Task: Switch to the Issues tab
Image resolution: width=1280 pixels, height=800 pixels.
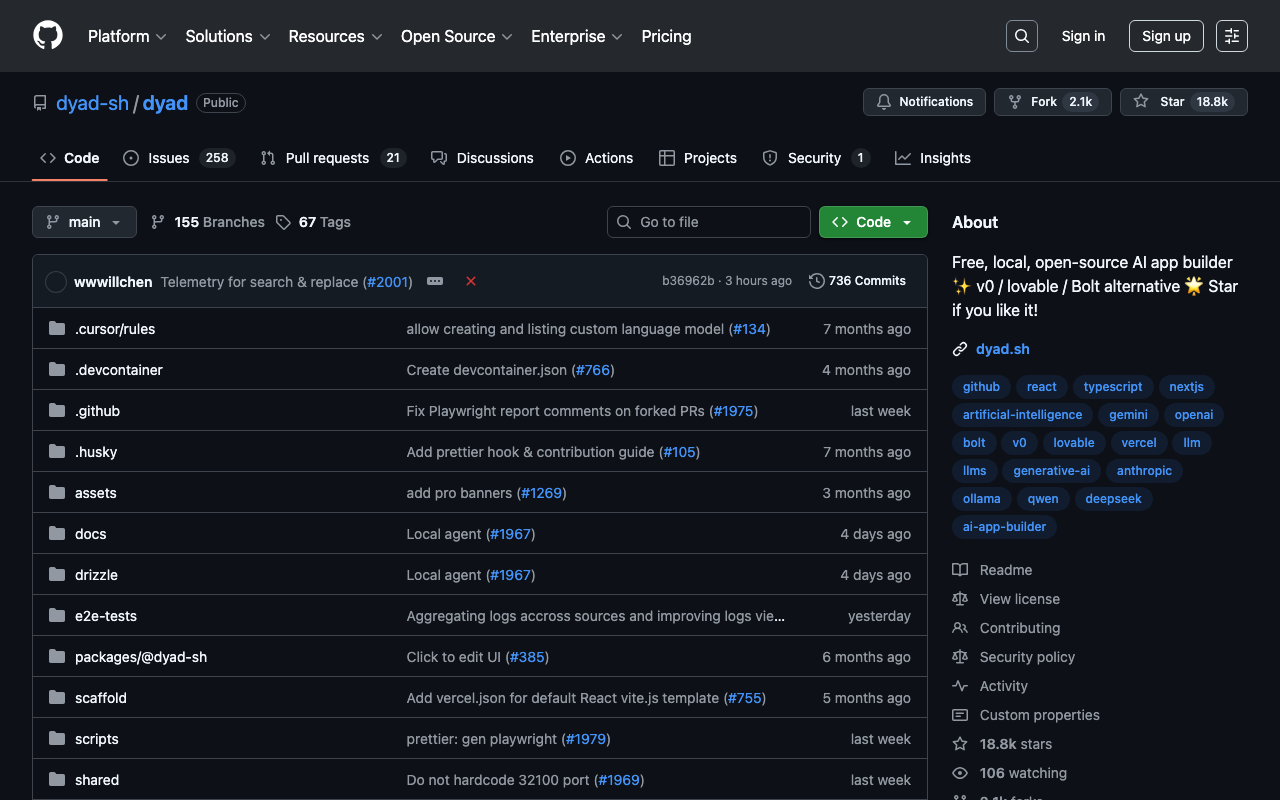Action: pos(168,158)
